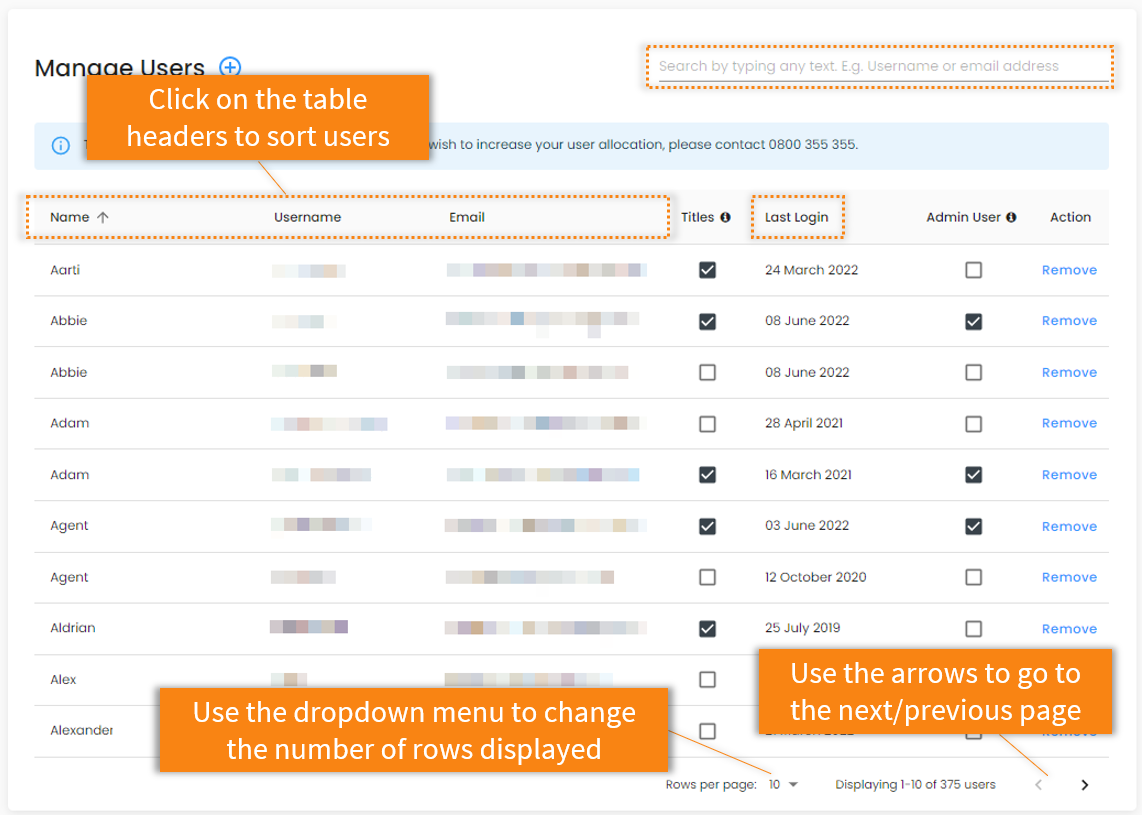Click the date 24 March 2022
1143x815 pixels.
coord(811,270)
